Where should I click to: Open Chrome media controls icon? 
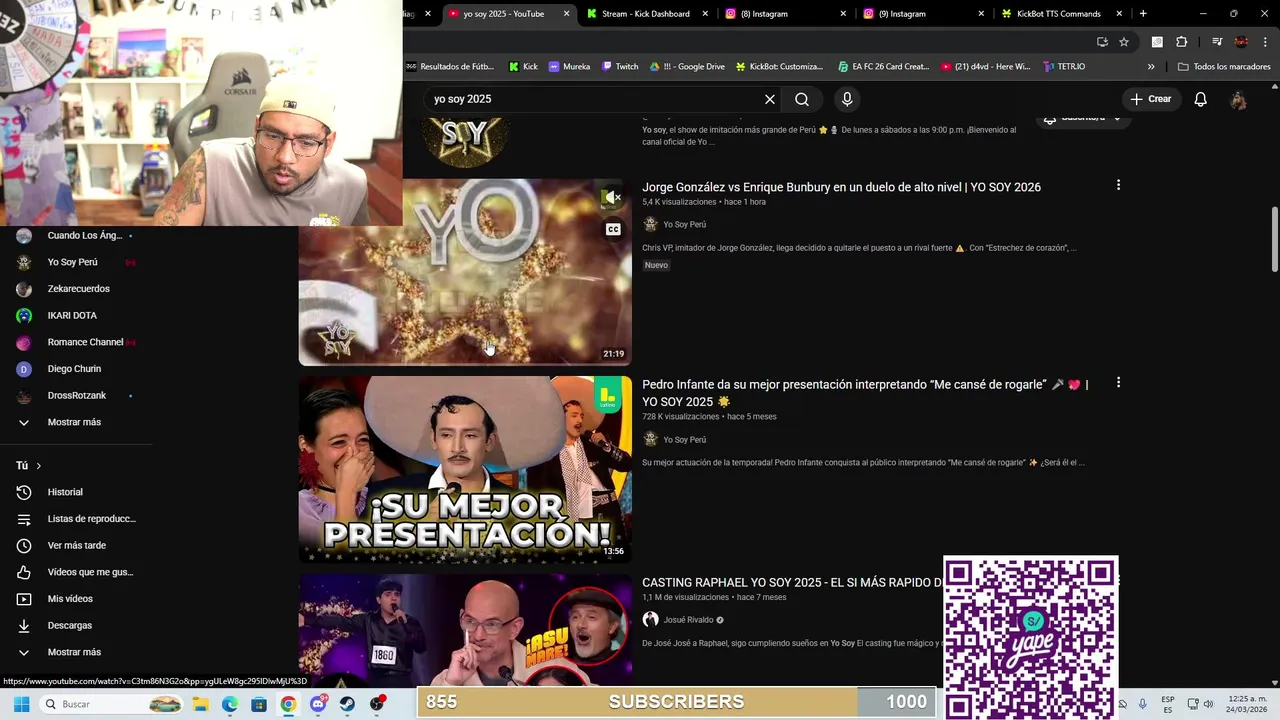point(1217,42)
